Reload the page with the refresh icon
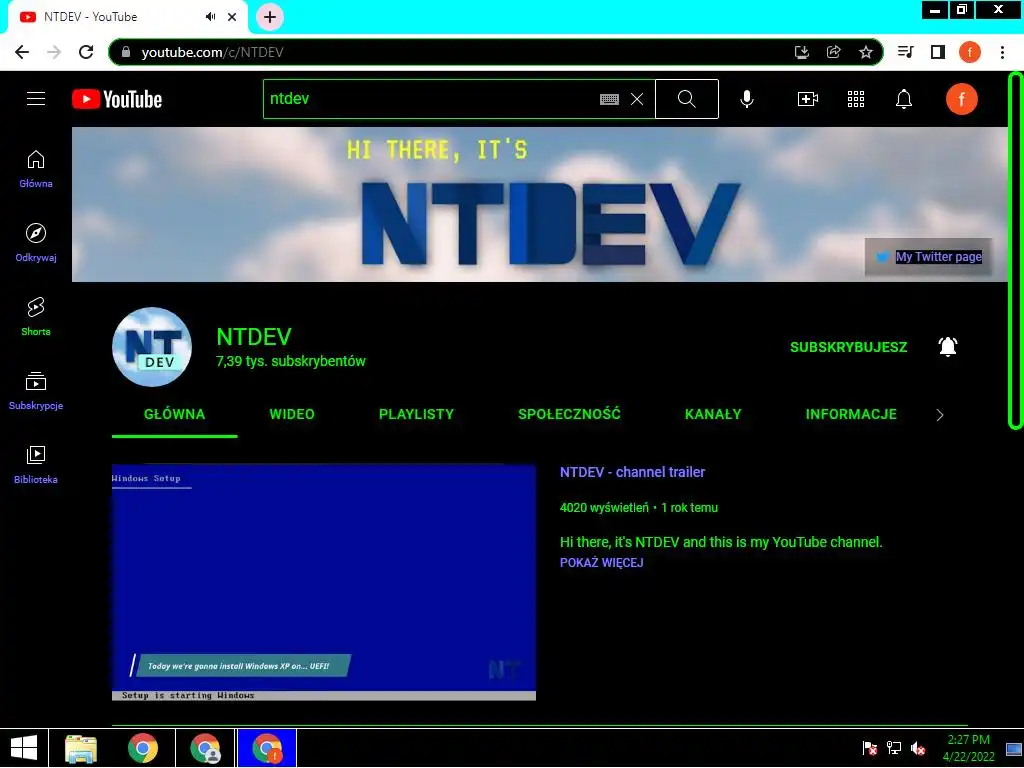 [x=86, y=52]
